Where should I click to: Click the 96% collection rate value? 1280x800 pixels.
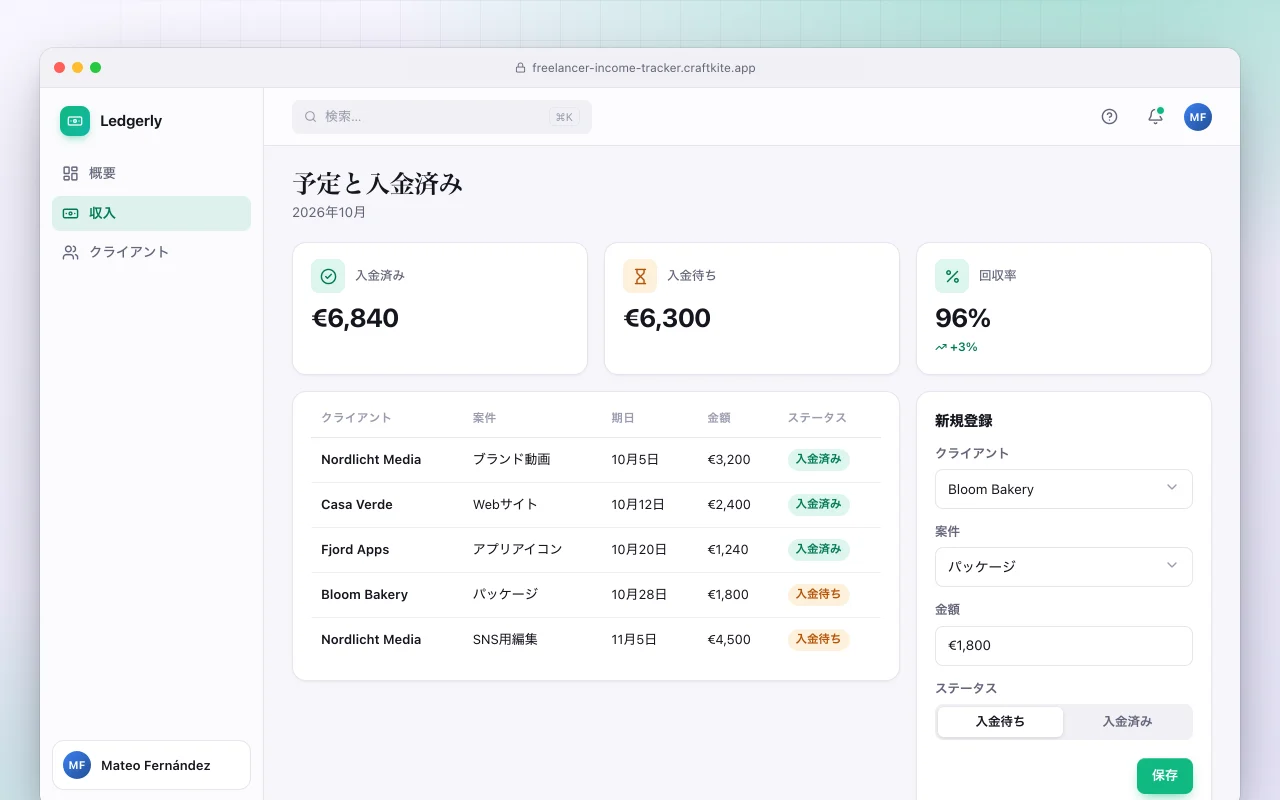coord(963,318)
